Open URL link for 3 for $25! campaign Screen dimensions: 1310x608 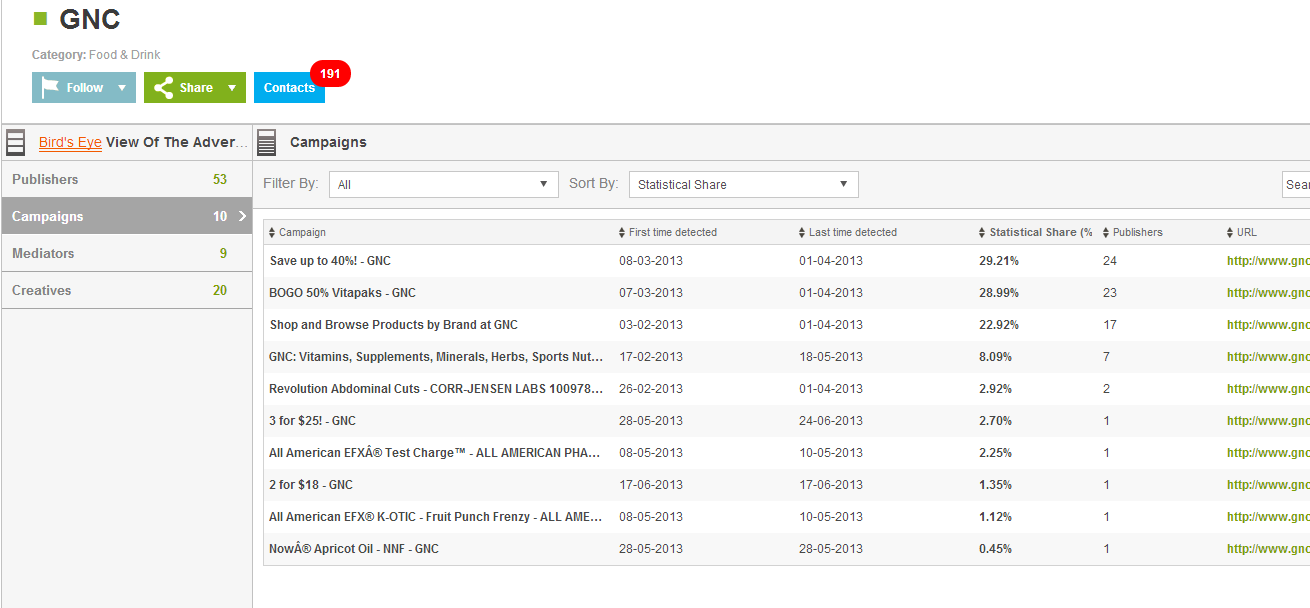coord(1268,421)
